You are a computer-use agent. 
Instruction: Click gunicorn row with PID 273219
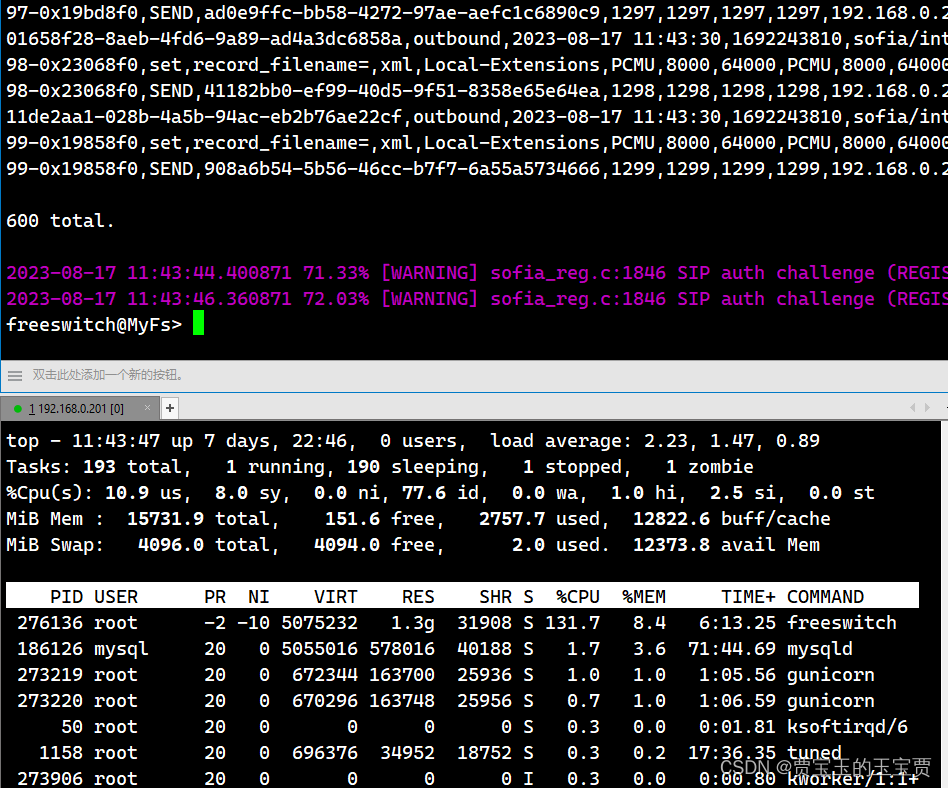446,675
